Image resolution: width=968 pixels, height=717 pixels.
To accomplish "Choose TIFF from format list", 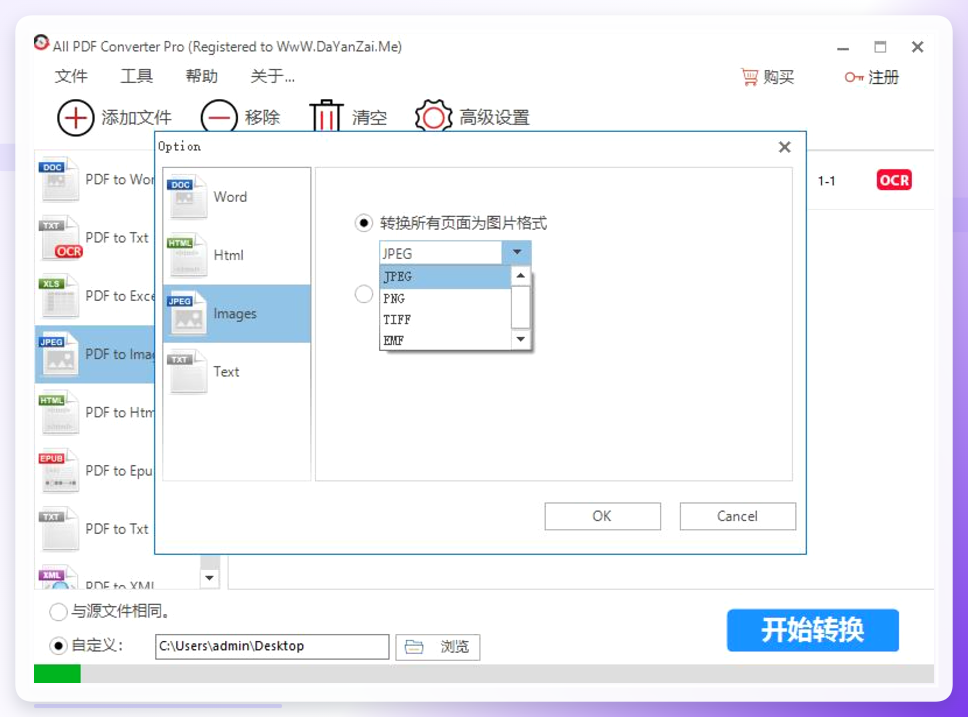I will pyautogui.click(x=445, y=320).
